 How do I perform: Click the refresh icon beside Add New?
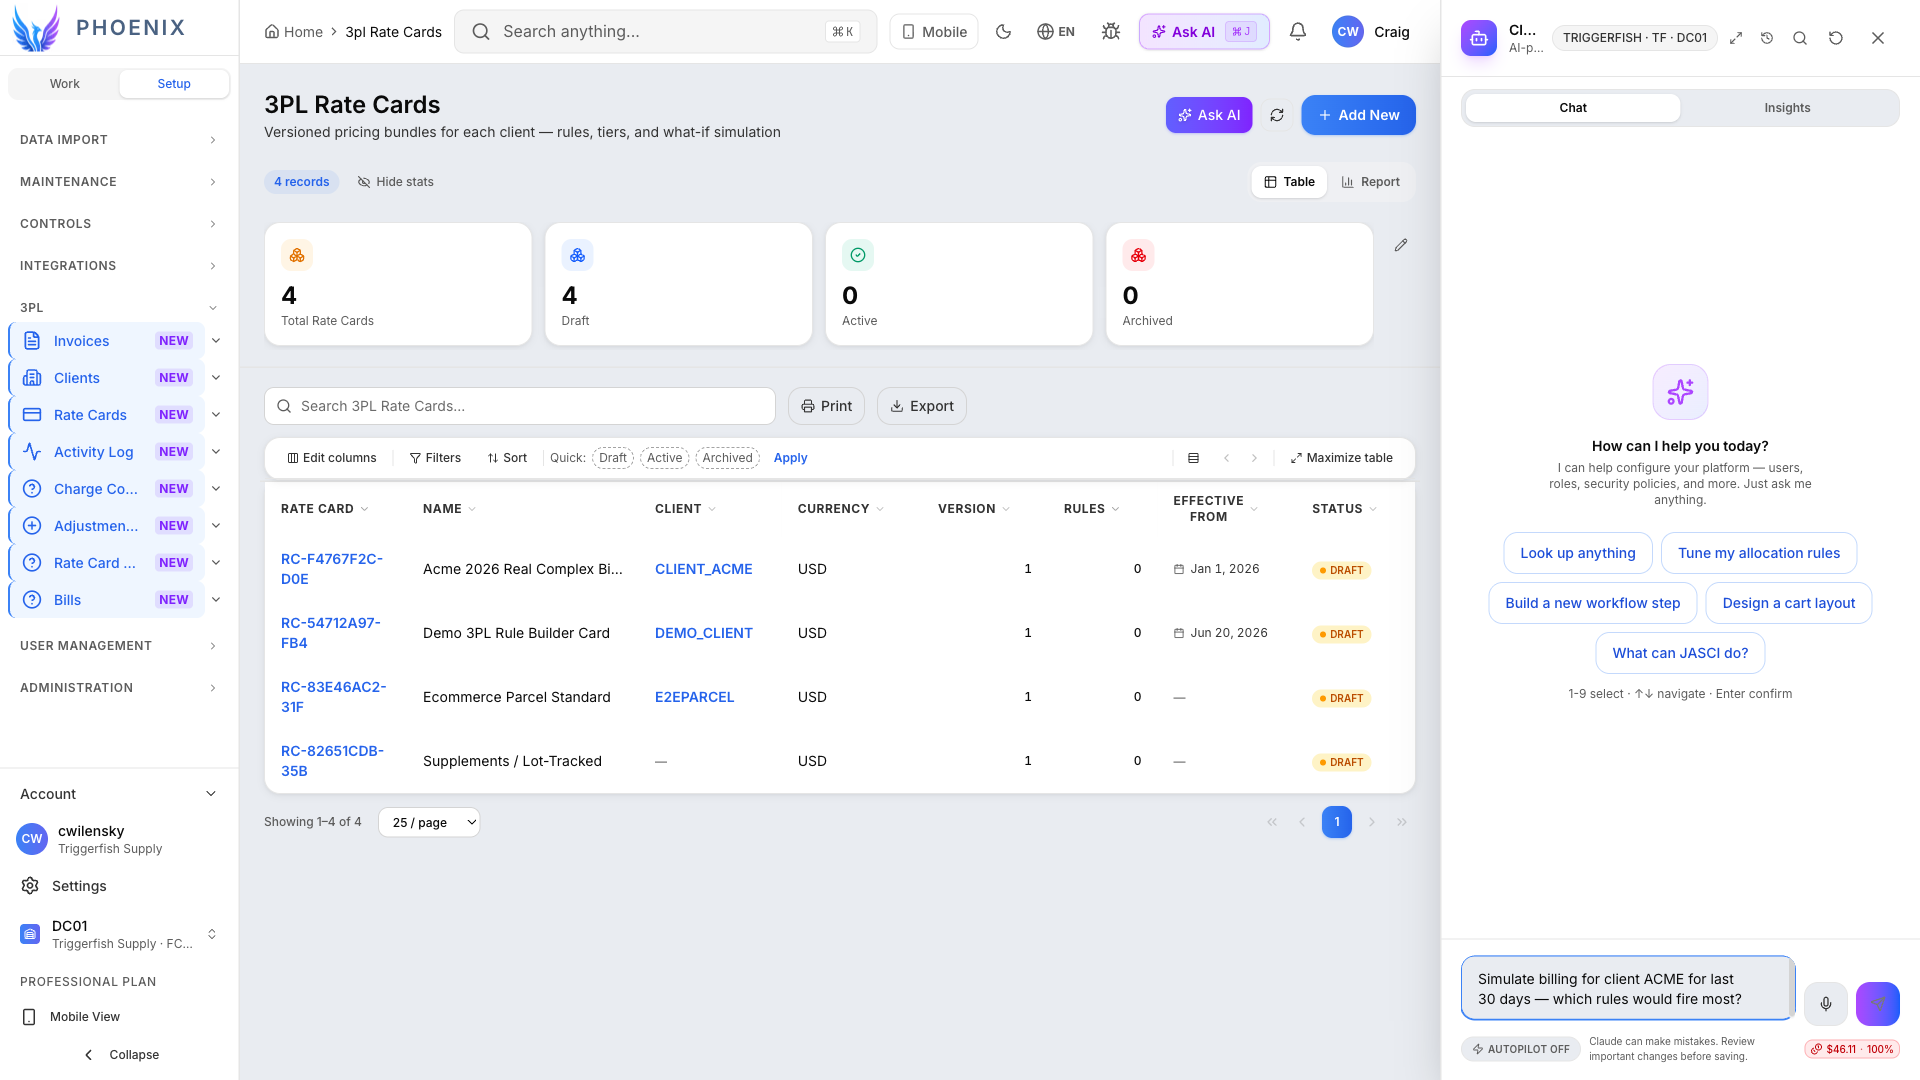[1277, 115]
